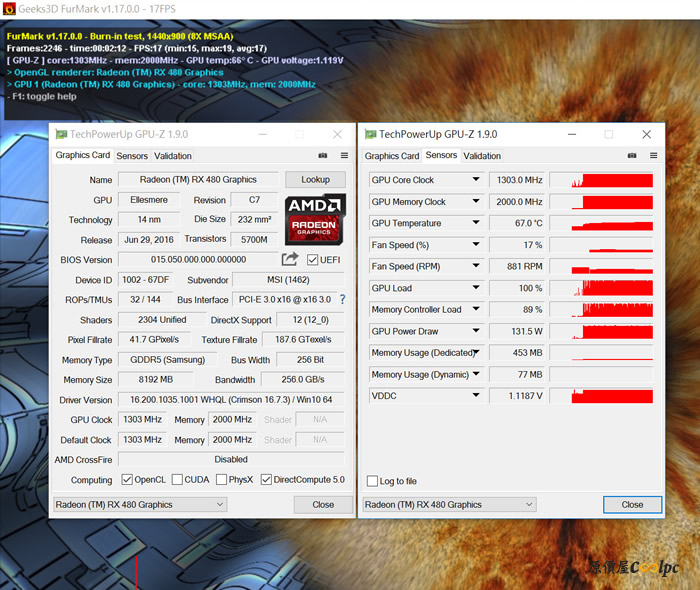Screen dimensions: 700x590
Task: Click the Device ID value '1002 - 67DF'
Action: [146, 280]
